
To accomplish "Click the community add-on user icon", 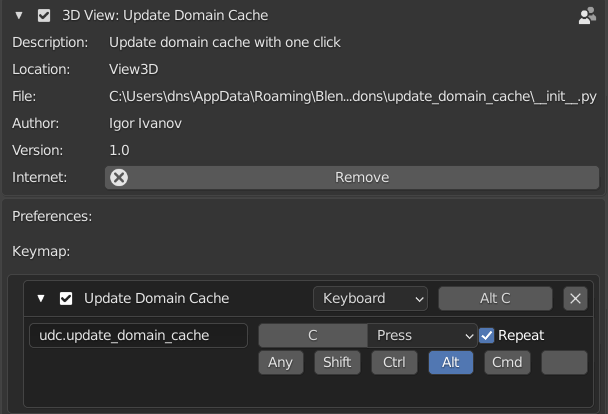I will (587, 16).
